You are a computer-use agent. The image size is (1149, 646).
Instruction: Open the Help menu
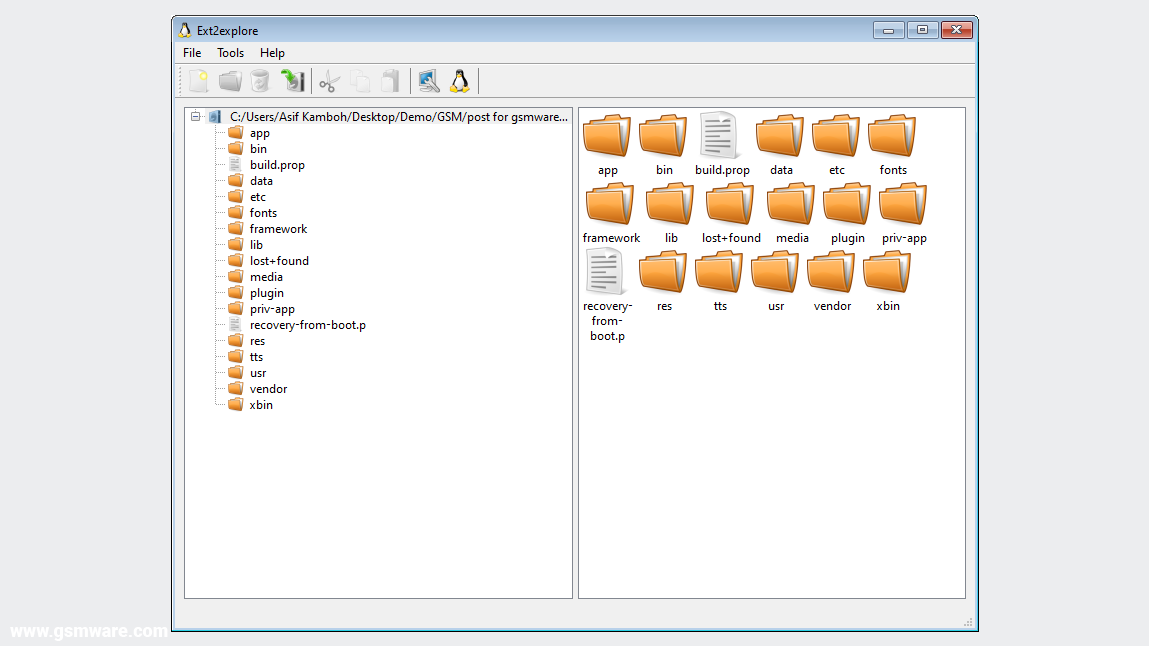tap(272, 53)
